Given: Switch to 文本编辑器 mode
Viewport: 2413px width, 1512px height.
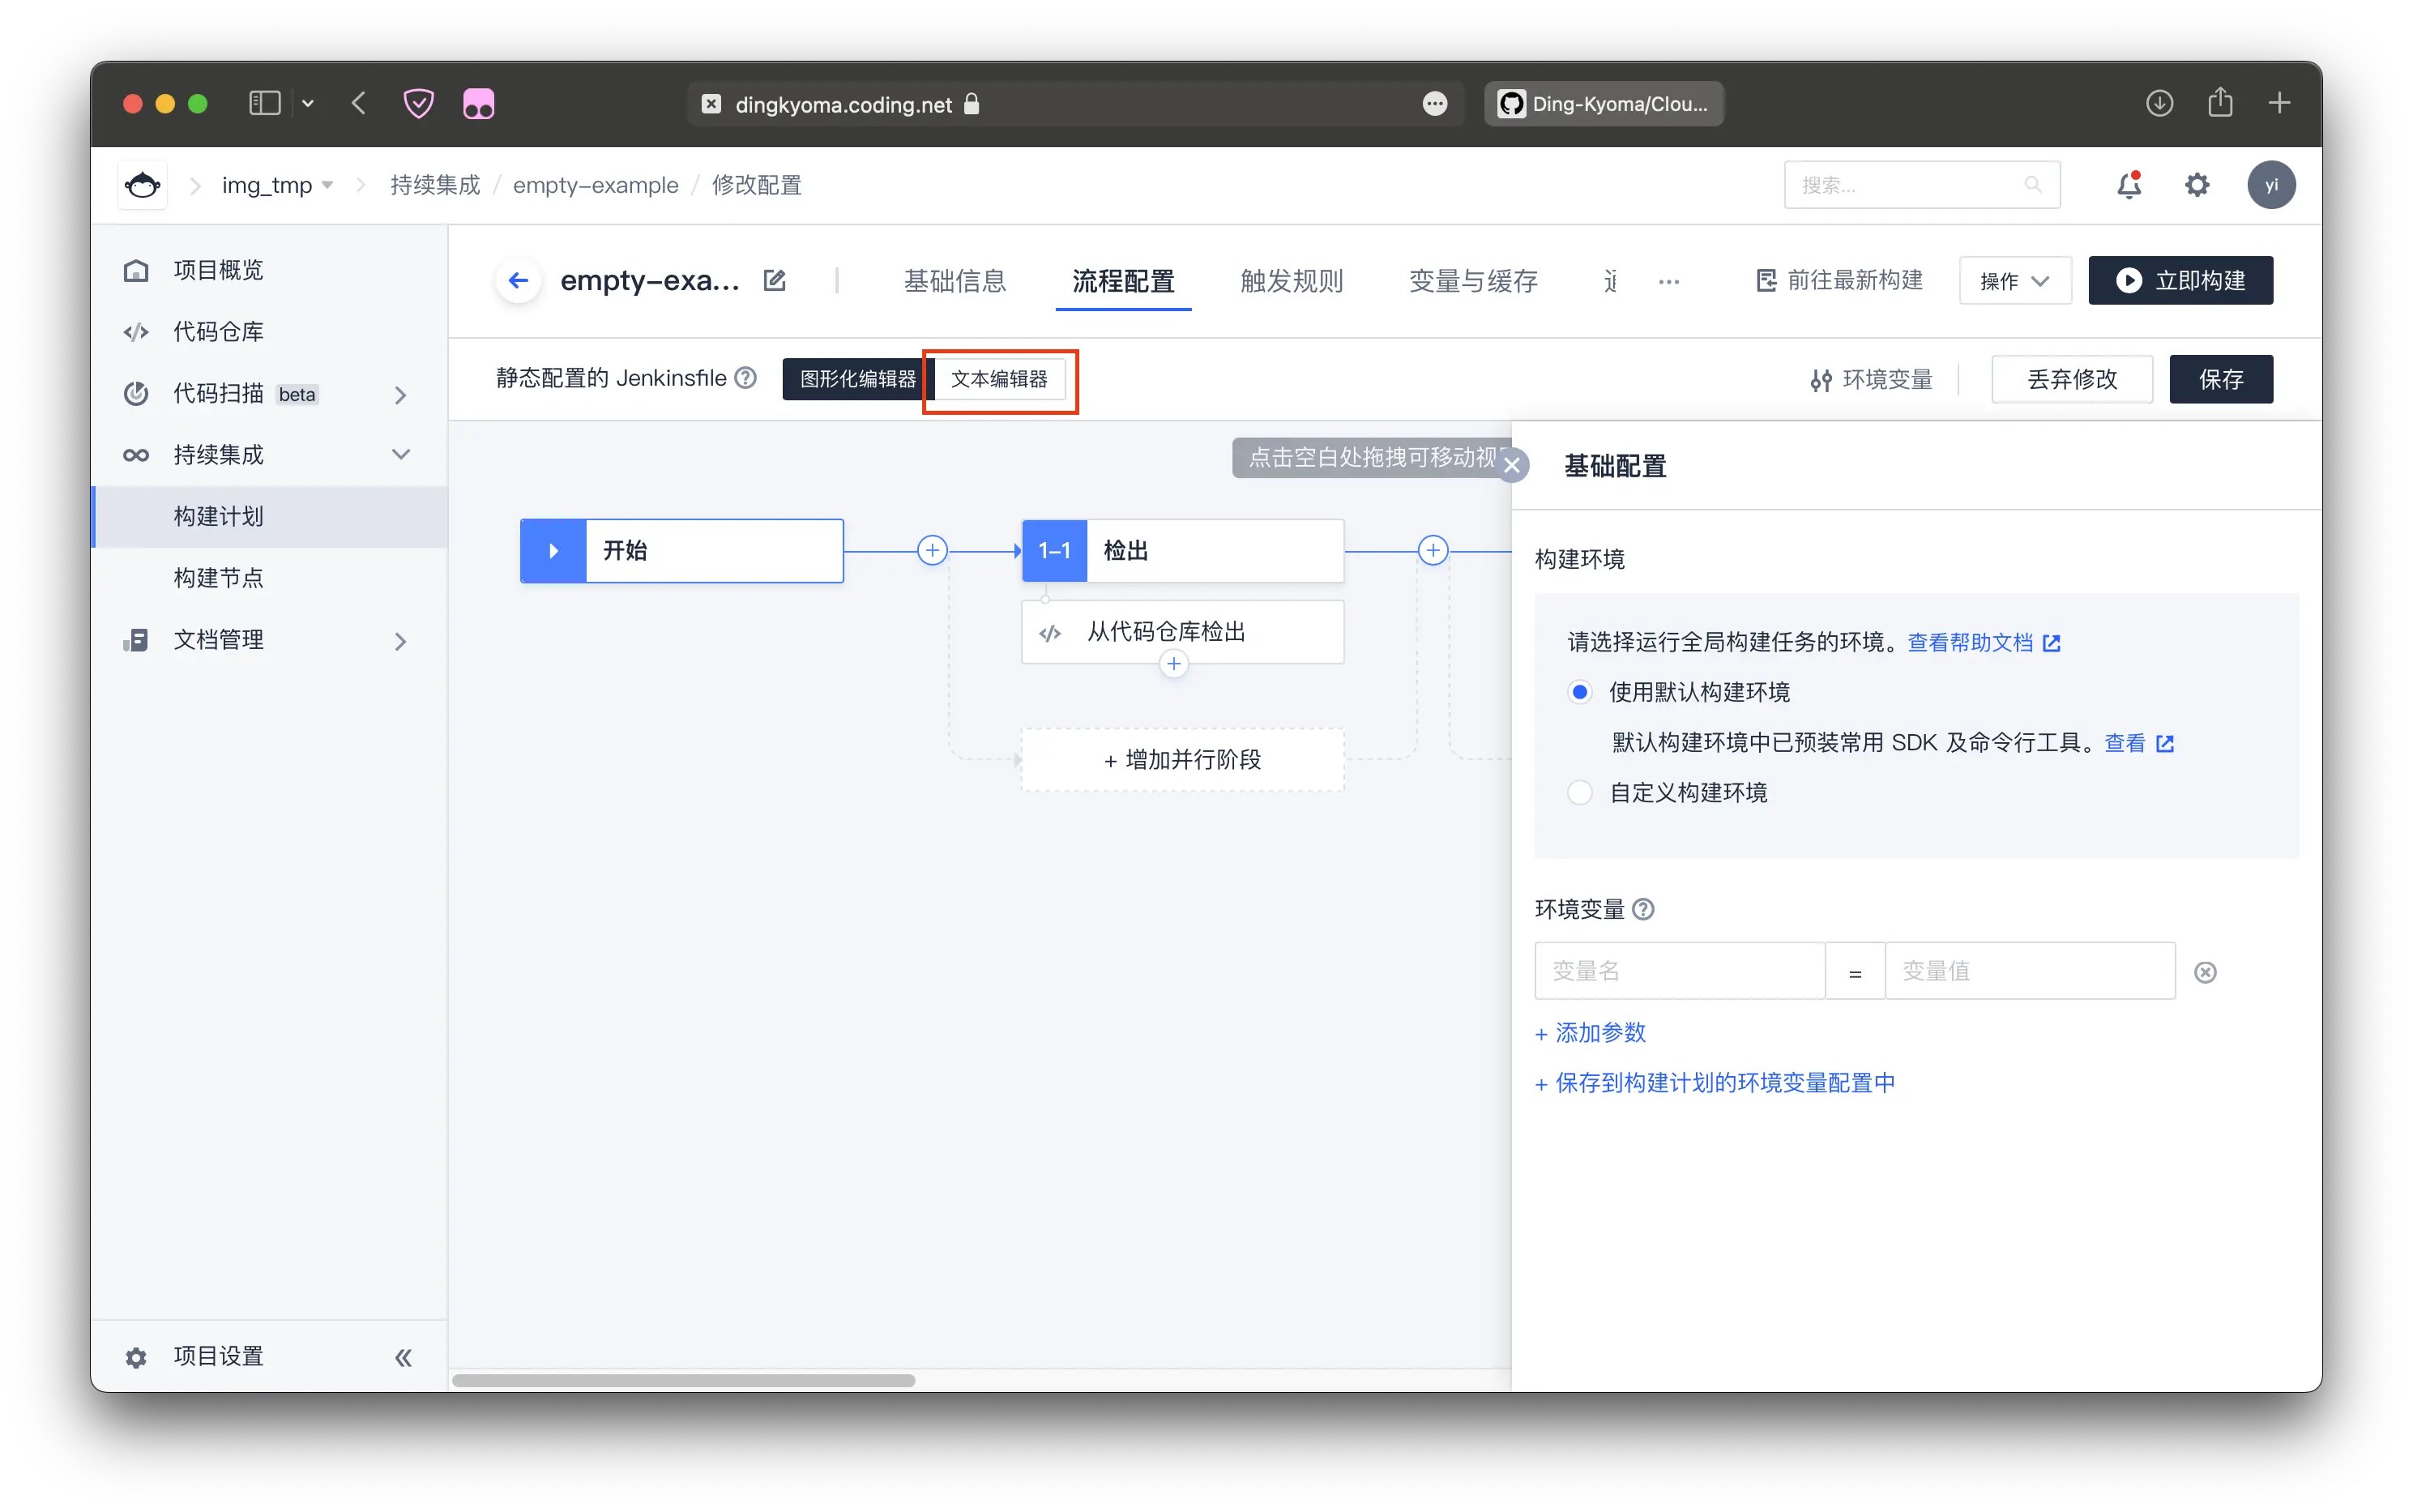Looking at the screenshot, I should point(999,379).
